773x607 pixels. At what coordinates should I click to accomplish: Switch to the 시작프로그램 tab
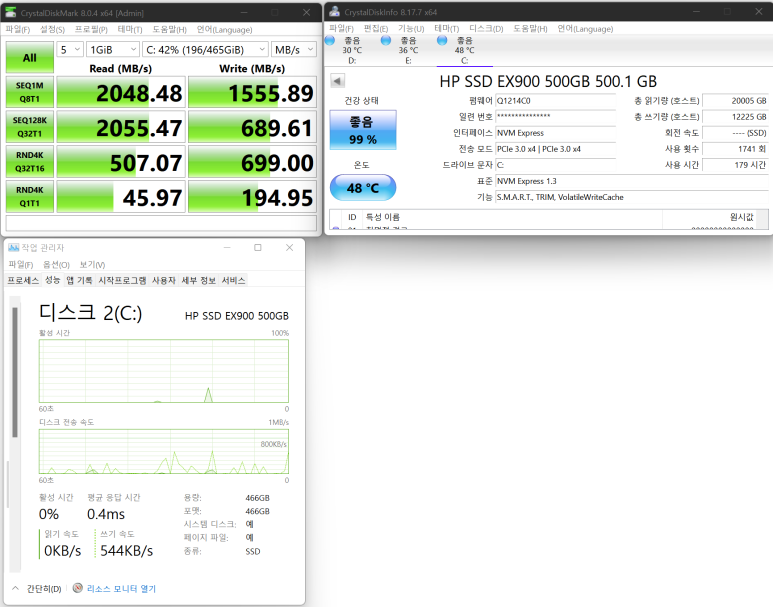(122, 281)
